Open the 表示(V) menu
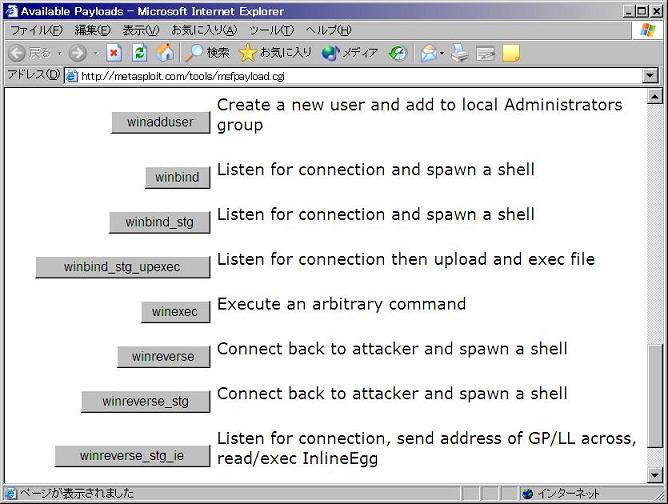Image resolution: width=668 pixels, height=504 pixels. (141, 30)
